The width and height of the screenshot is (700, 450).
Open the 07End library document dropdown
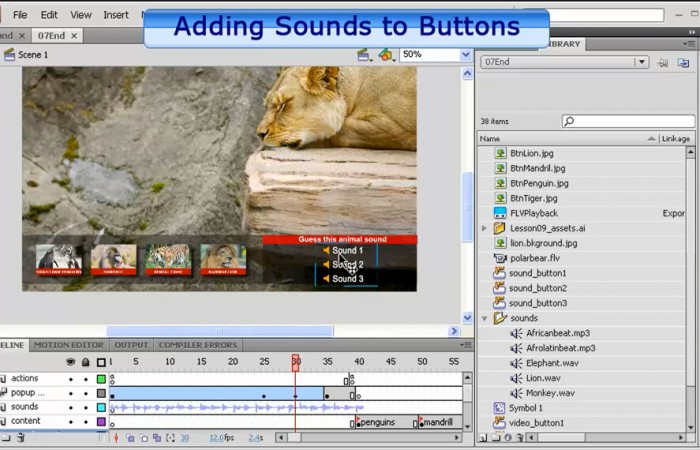(x=642, y=62)
